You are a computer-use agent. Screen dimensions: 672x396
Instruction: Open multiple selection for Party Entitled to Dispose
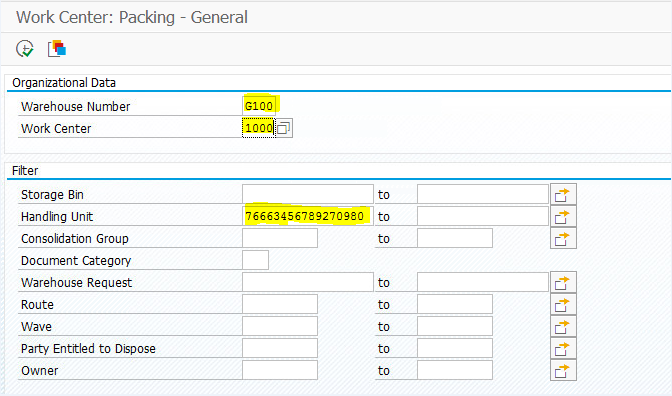tap(563, 348)
